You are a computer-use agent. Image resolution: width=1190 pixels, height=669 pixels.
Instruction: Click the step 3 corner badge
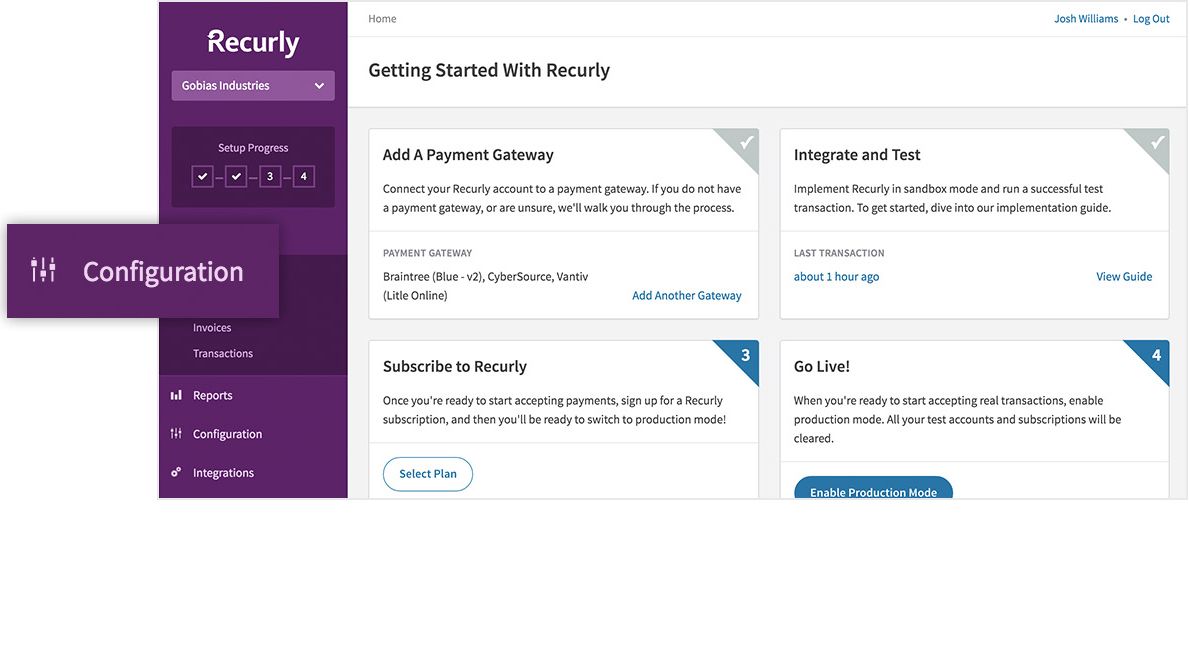click(745, 355)
